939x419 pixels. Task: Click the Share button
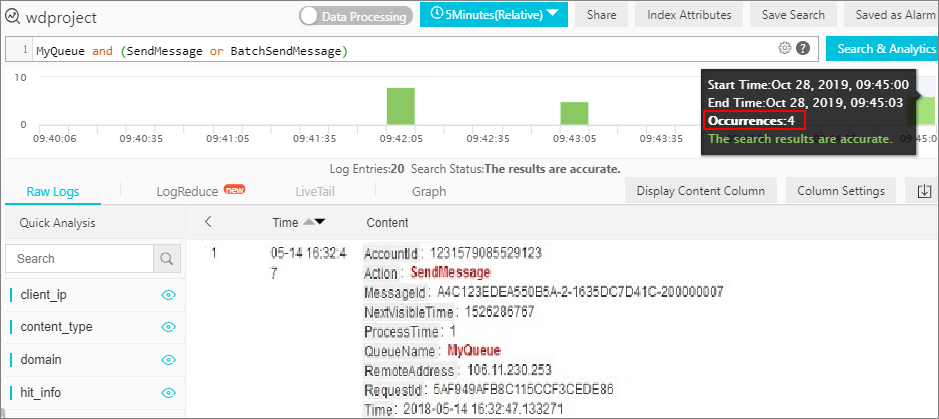601,15
